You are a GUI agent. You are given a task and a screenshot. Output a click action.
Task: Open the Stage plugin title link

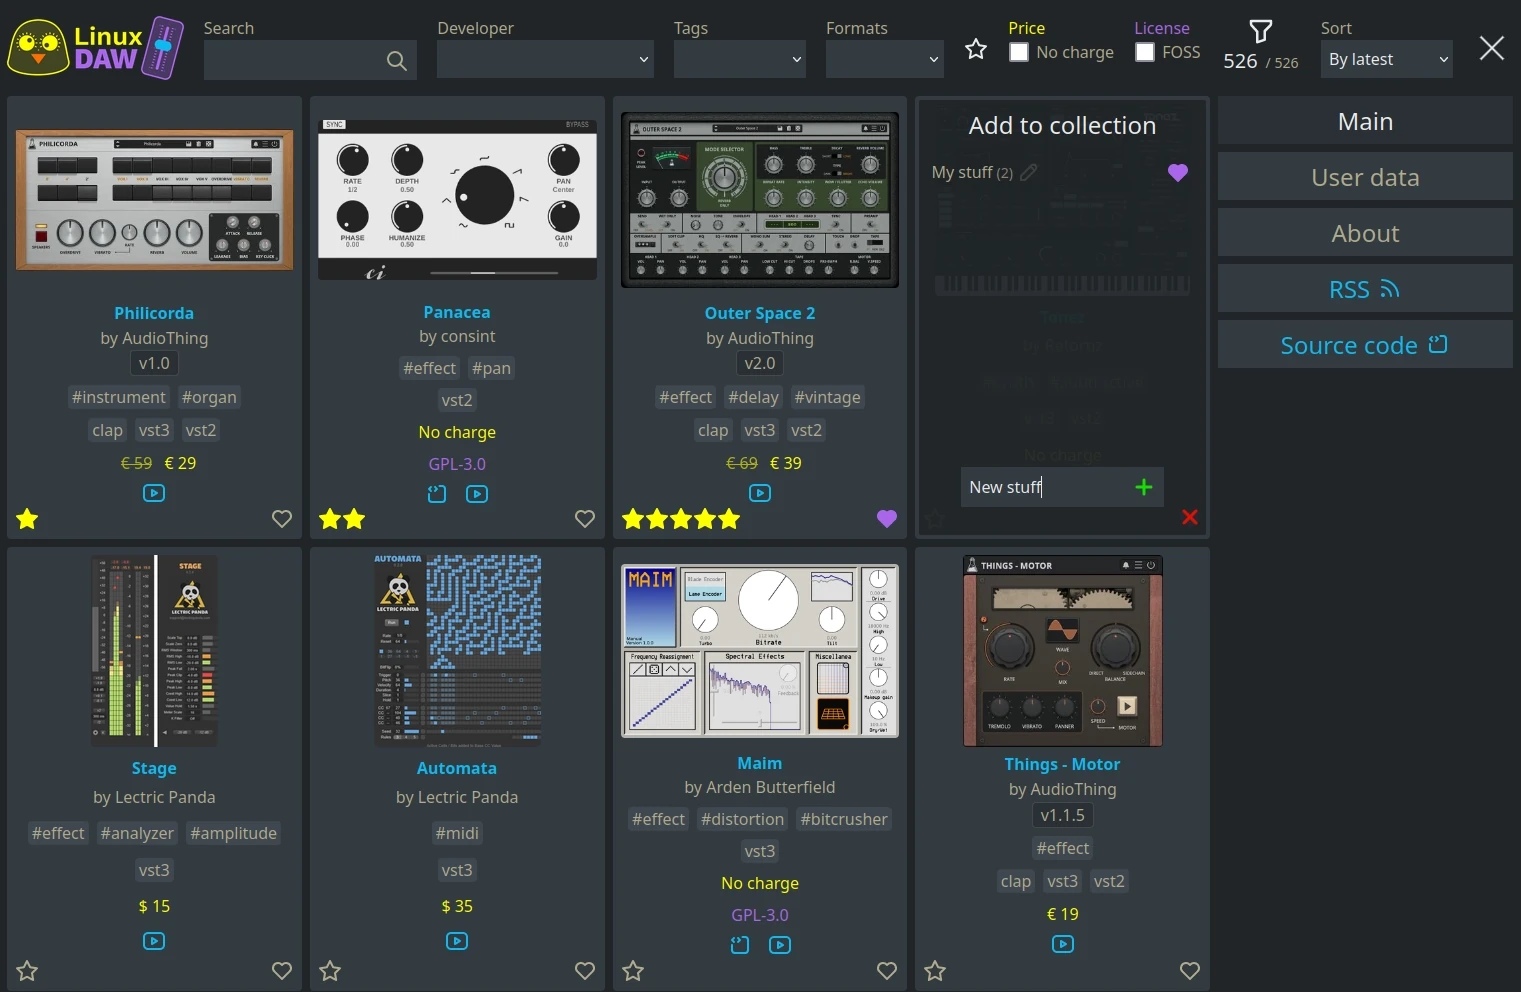pos(154,768)
